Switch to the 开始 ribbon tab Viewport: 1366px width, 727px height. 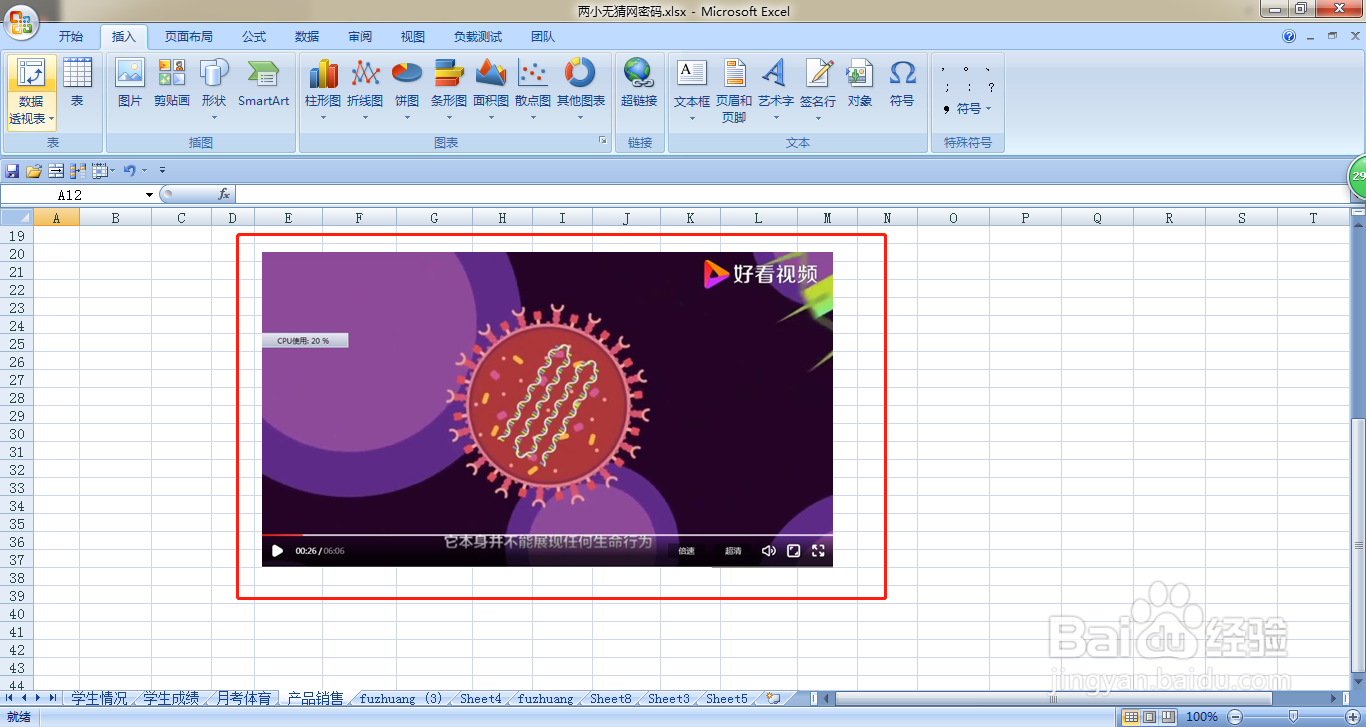(x=70, y=37)
